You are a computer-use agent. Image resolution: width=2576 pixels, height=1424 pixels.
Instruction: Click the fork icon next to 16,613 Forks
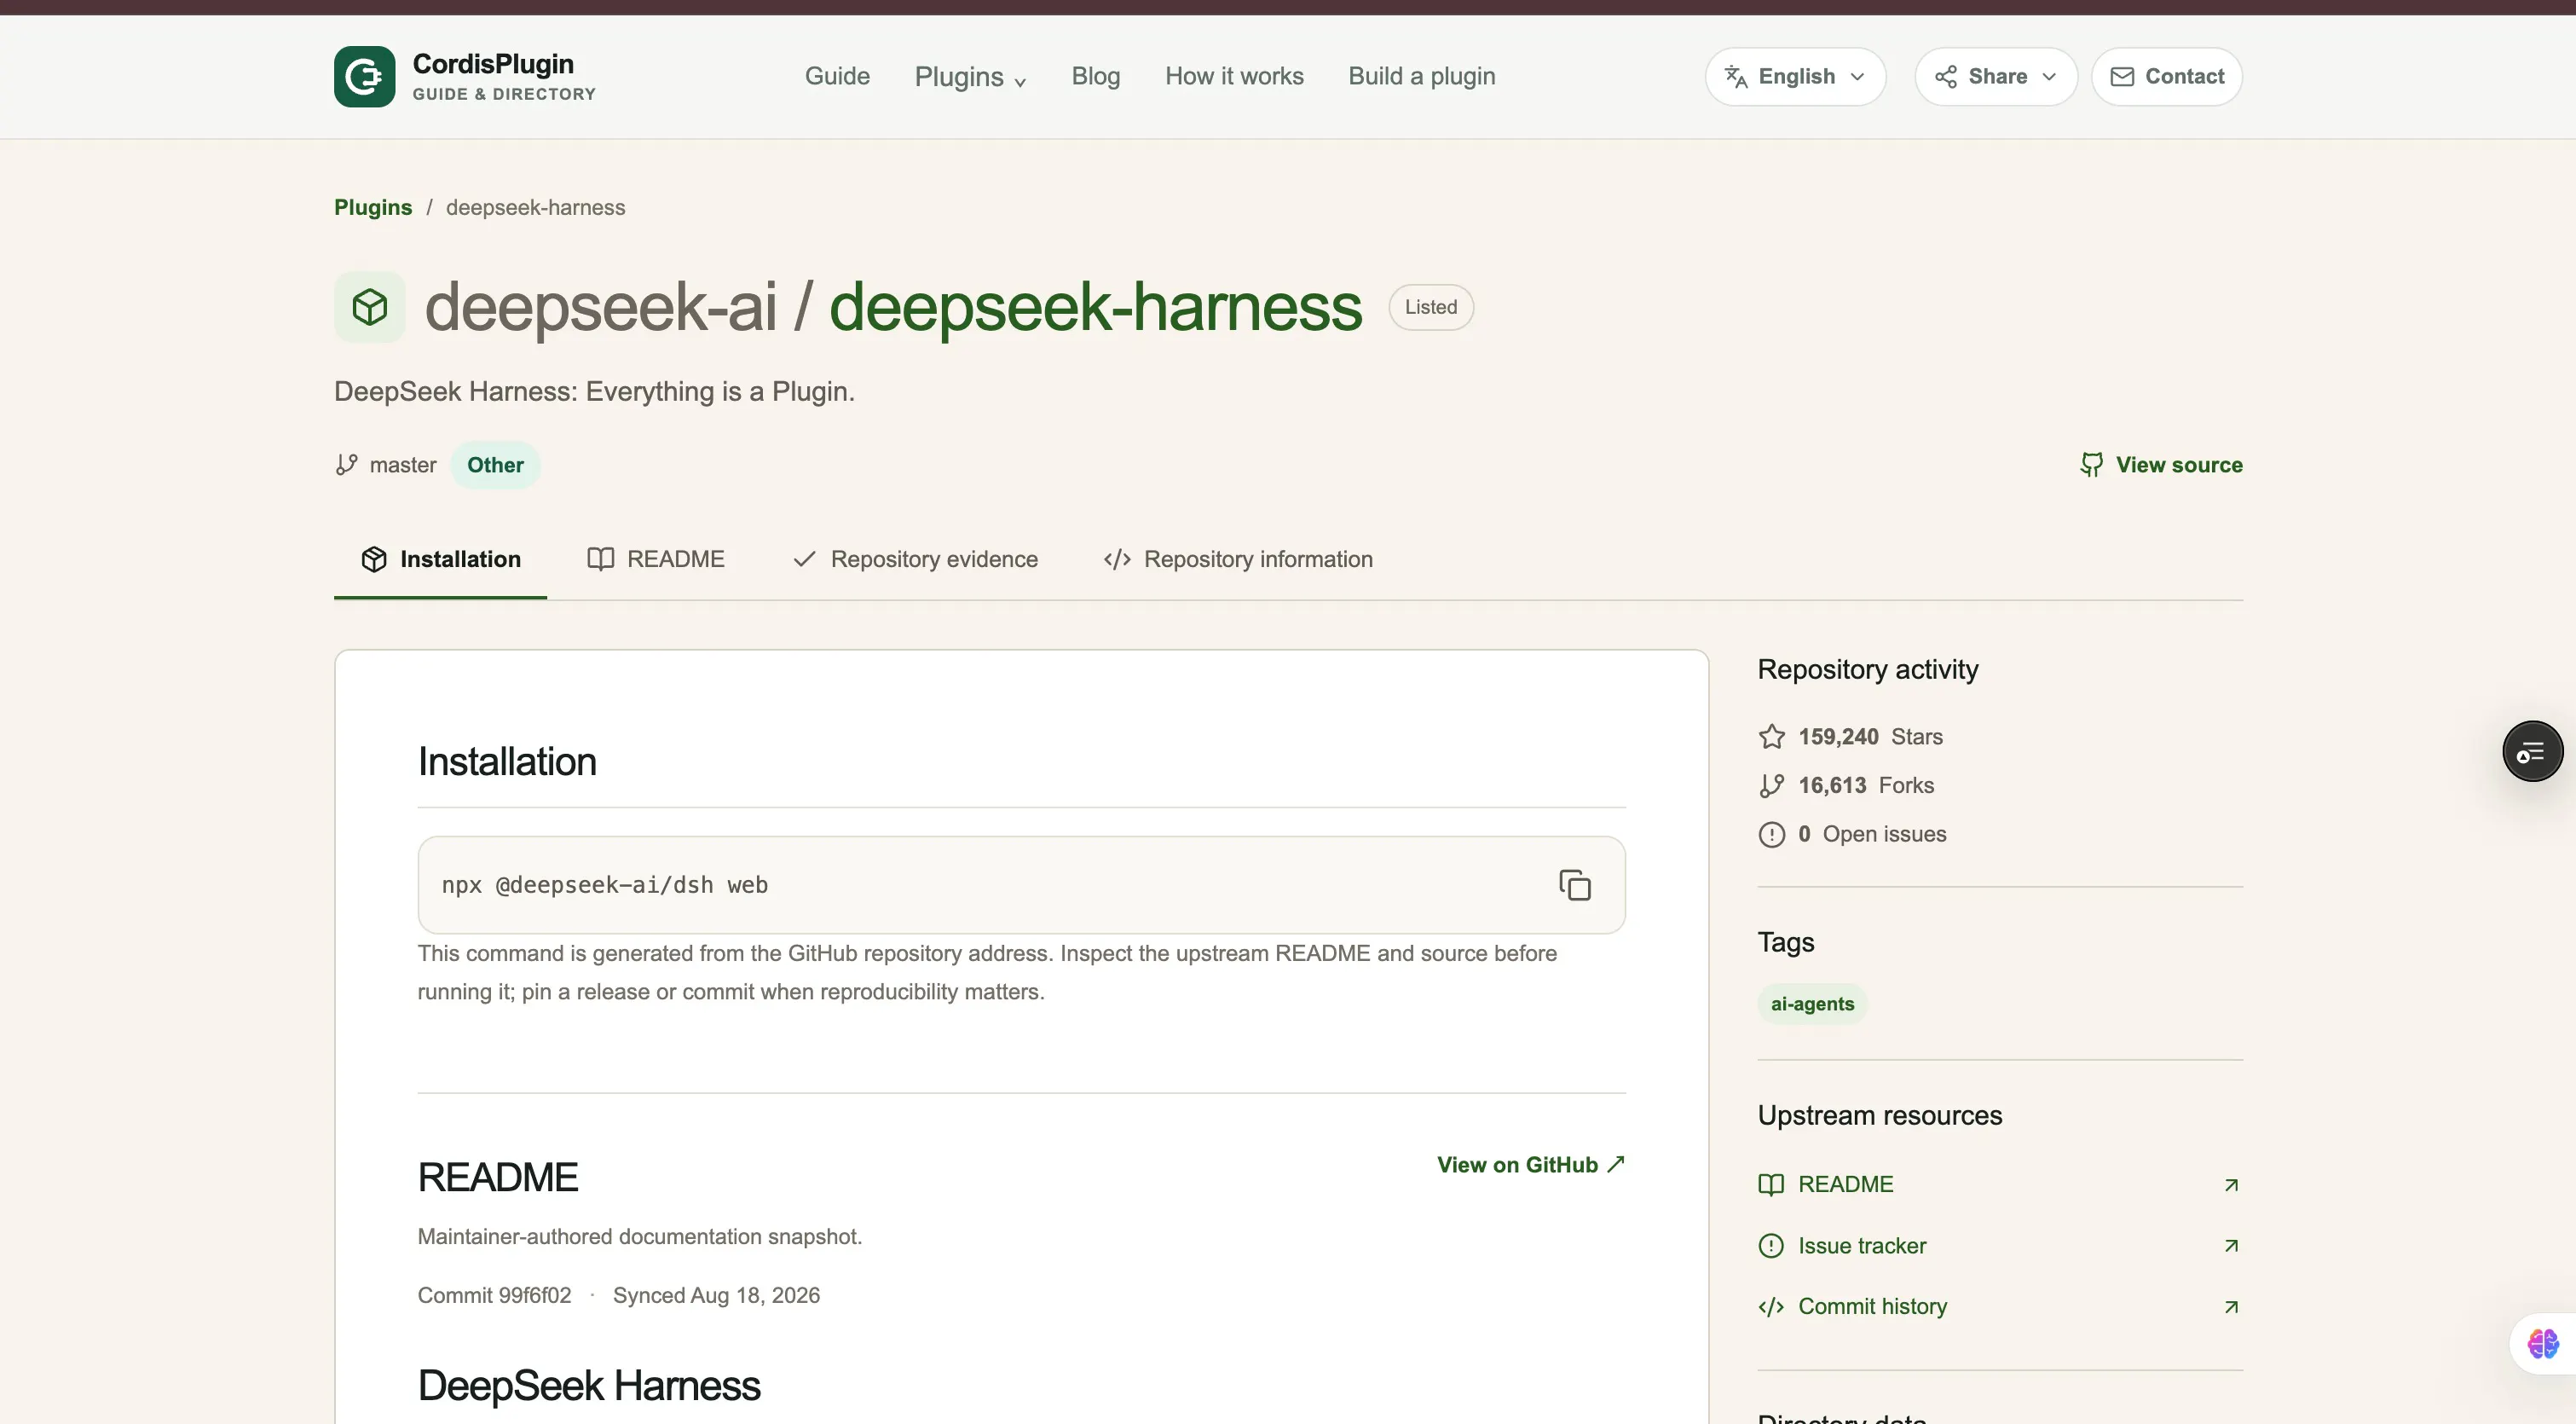click(1771, 786)
